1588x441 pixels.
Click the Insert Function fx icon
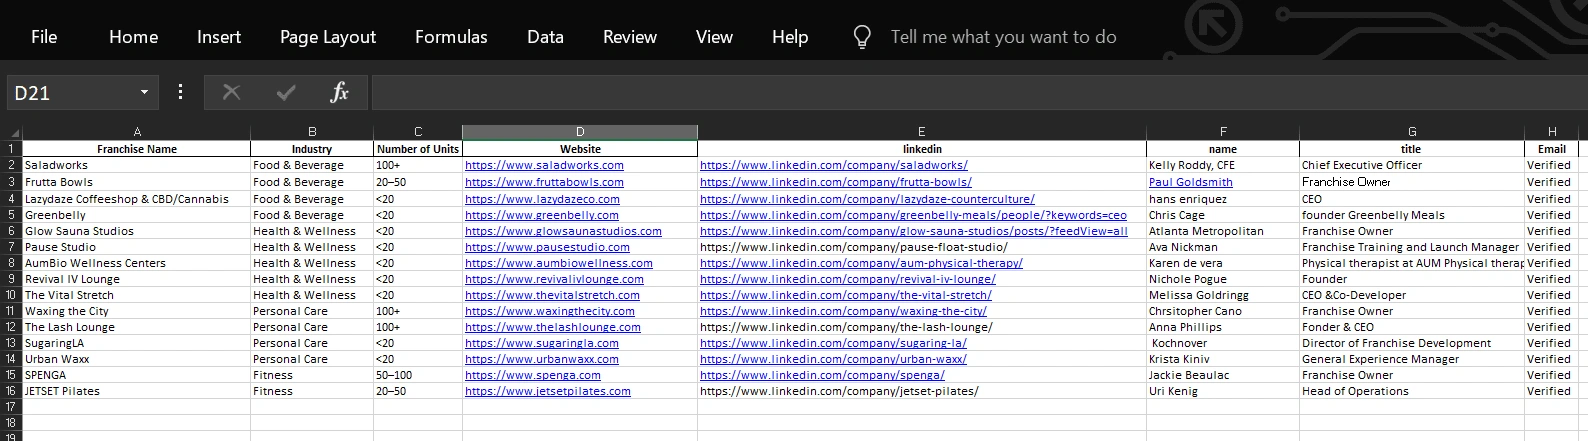click(x=339, y=93)
